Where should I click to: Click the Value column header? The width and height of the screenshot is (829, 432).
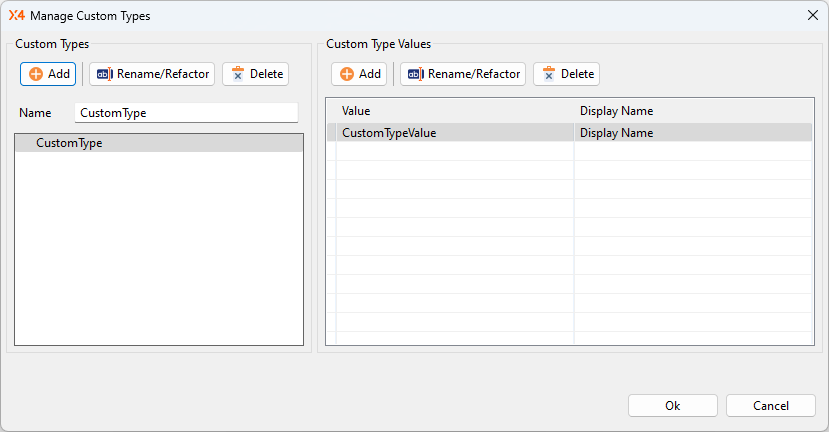point(455,111)
